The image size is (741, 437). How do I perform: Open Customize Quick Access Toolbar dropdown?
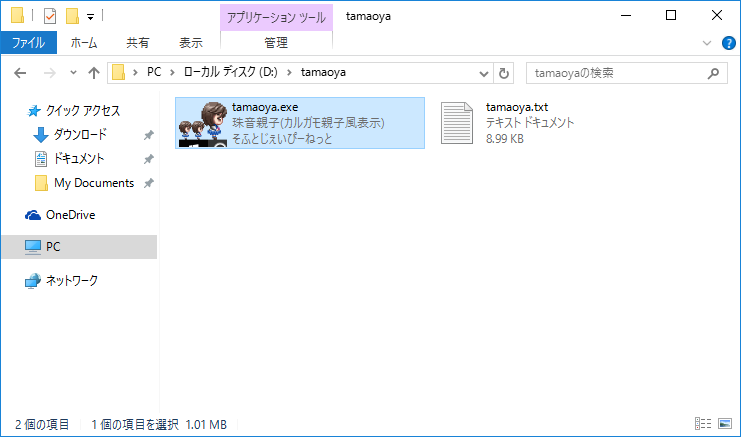click(x=90, y=17)
